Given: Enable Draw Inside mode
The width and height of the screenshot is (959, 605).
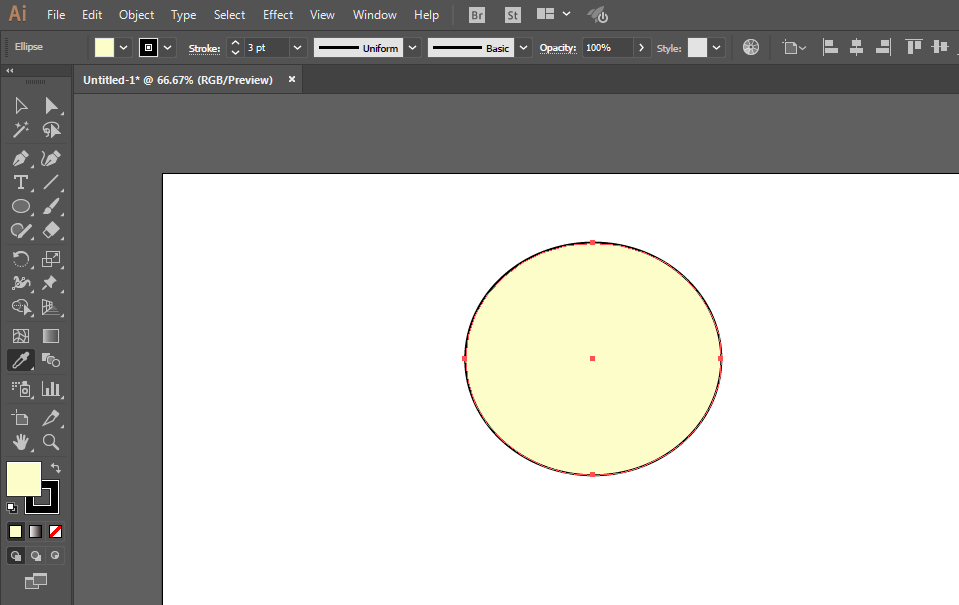Looking at the screenshot, I should 56,555.
